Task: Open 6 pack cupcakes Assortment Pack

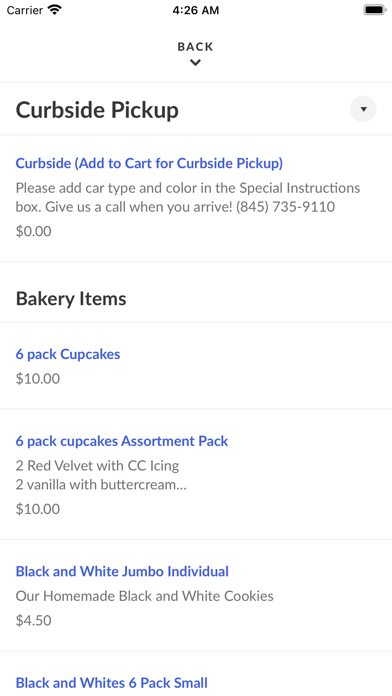Action: click(122, 441)
